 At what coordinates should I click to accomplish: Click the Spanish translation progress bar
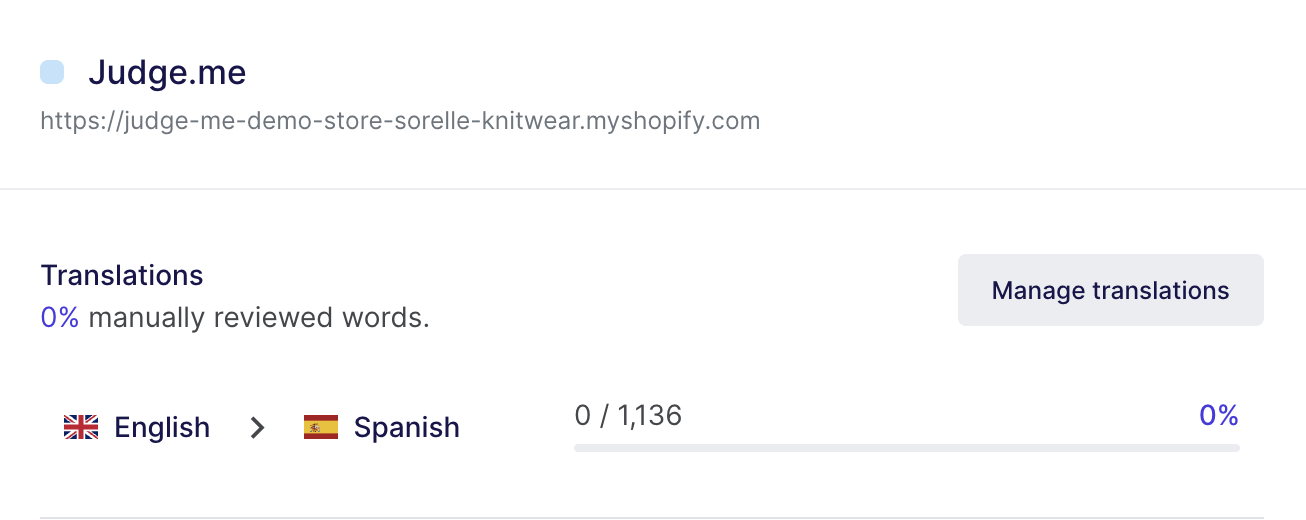point(906,448)
